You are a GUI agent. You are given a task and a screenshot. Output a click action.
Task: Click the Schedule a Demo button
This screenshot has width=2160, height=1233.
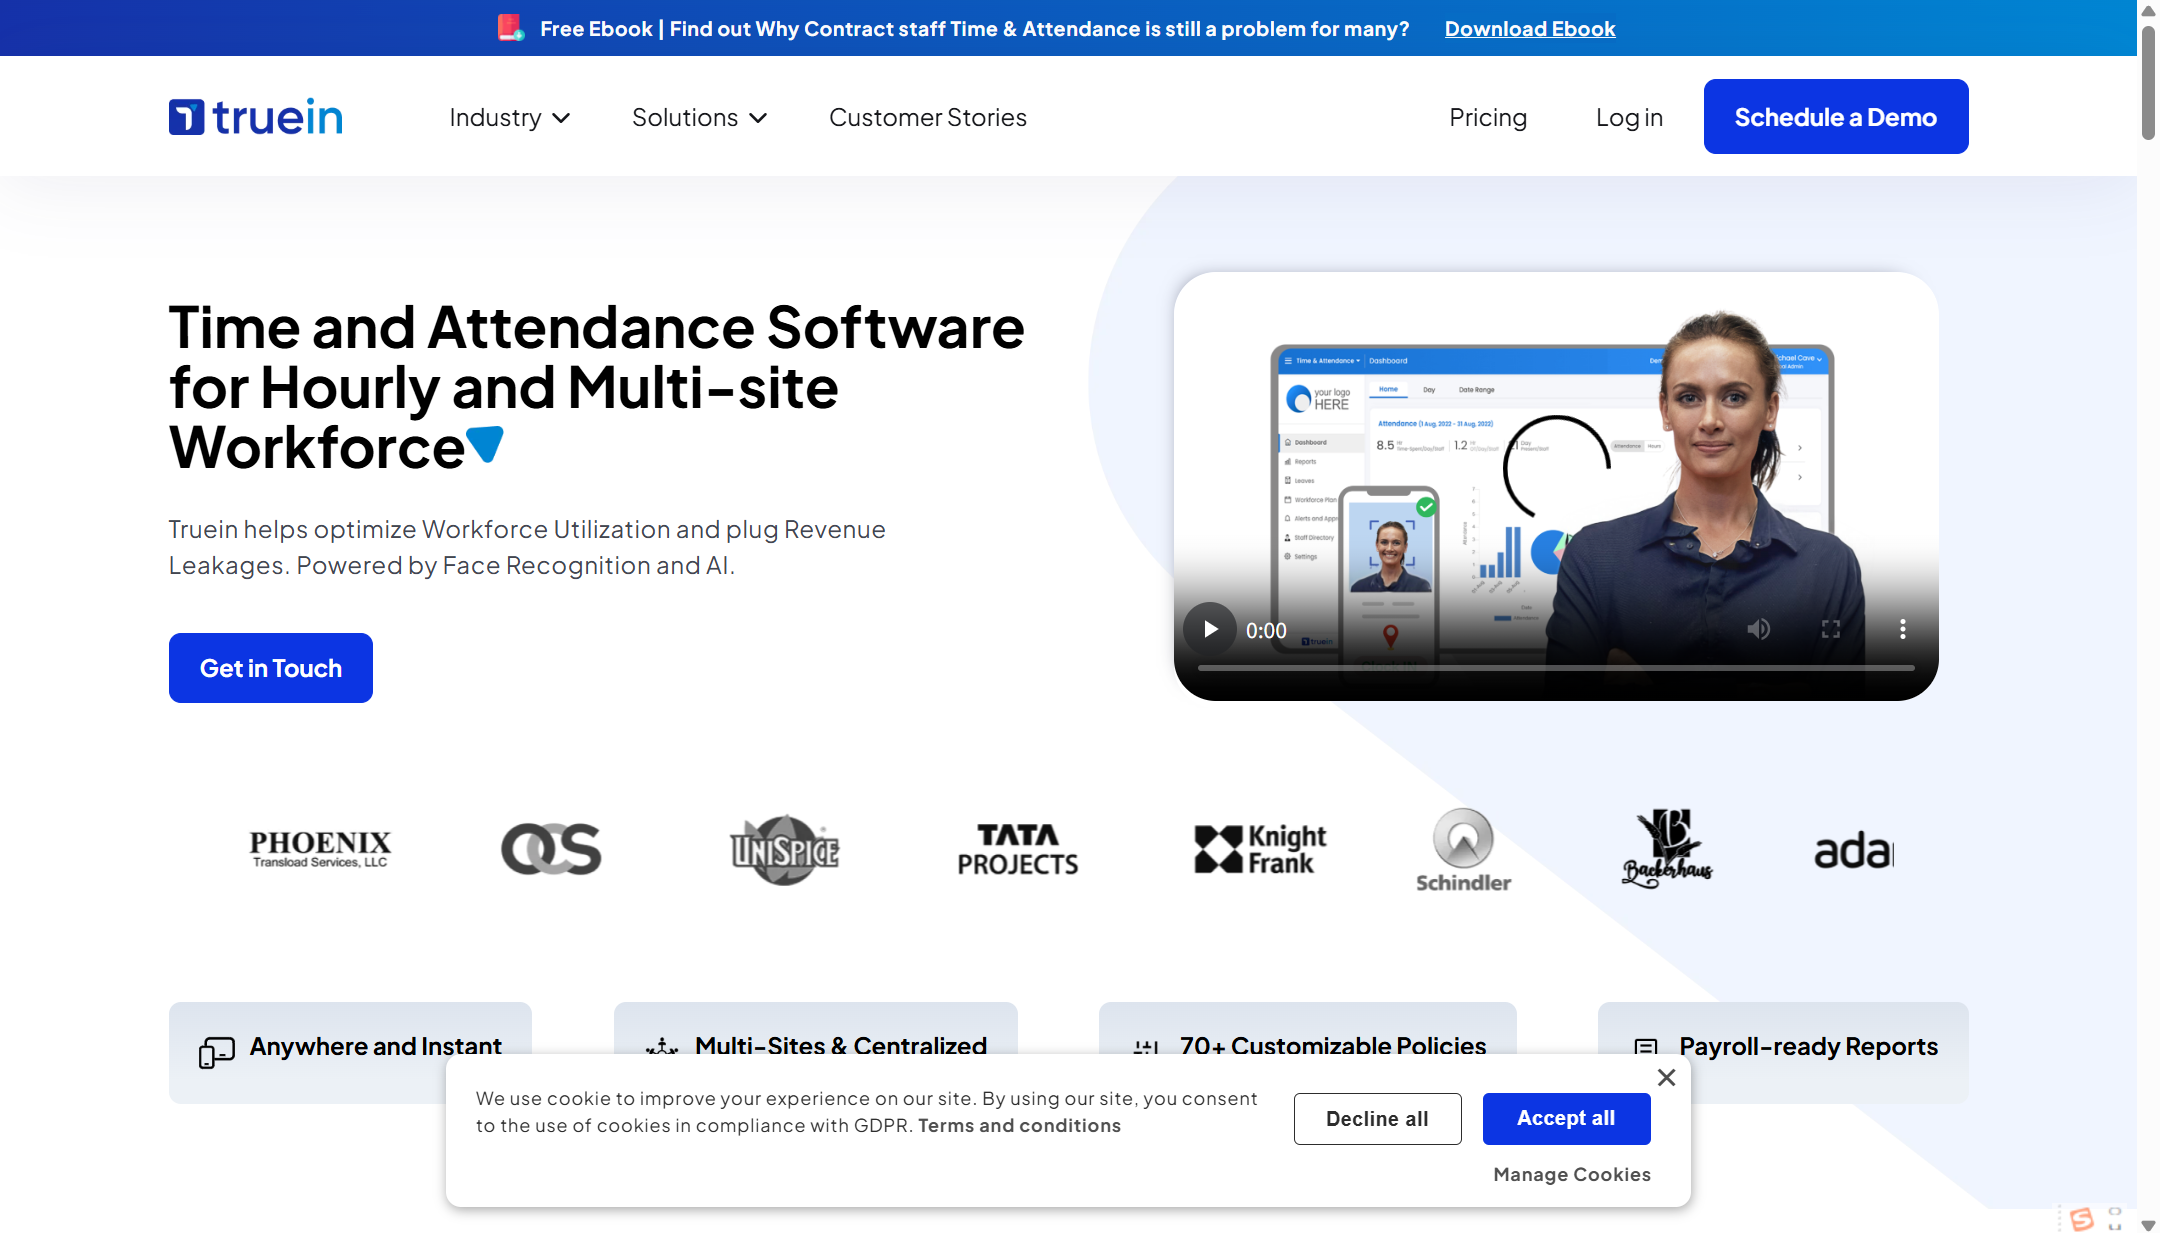point(1835,117)
